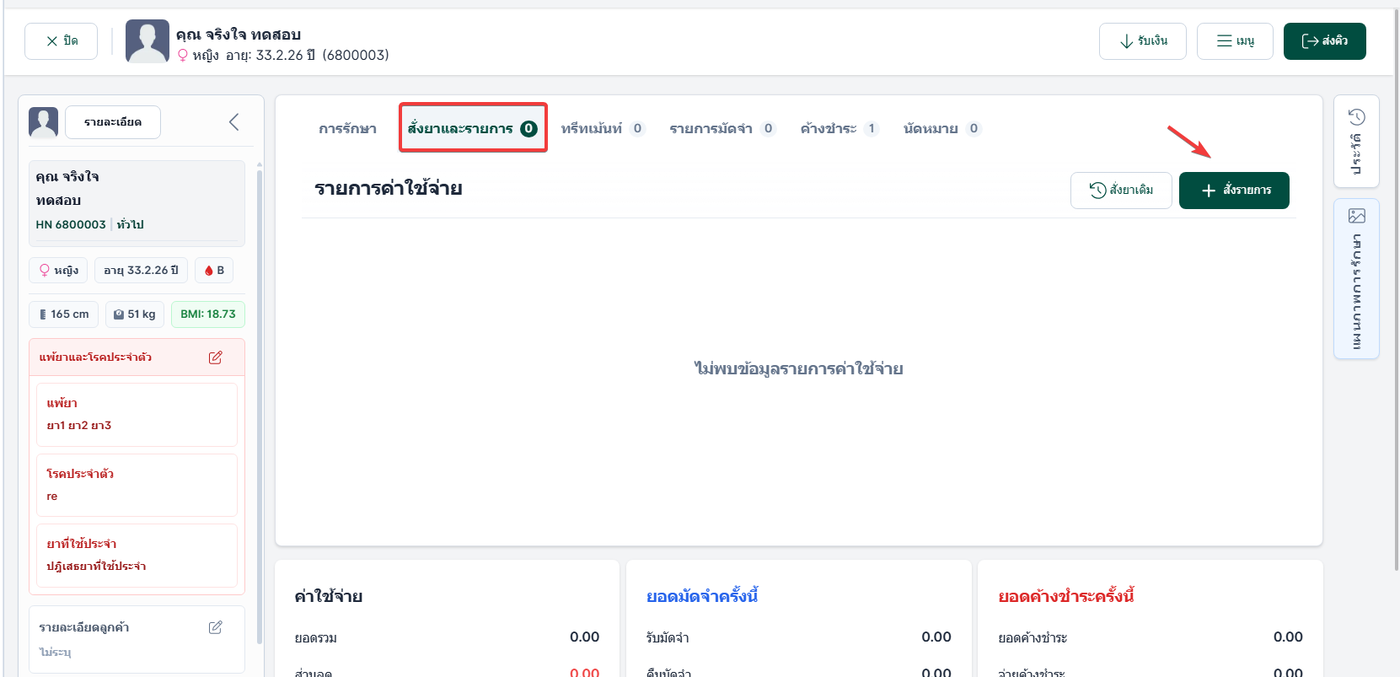Image resolution: width=1400 pixels, height=677 pixels.
Task: Click the สั่งรายการ add order button
Action: point(1234,190)
